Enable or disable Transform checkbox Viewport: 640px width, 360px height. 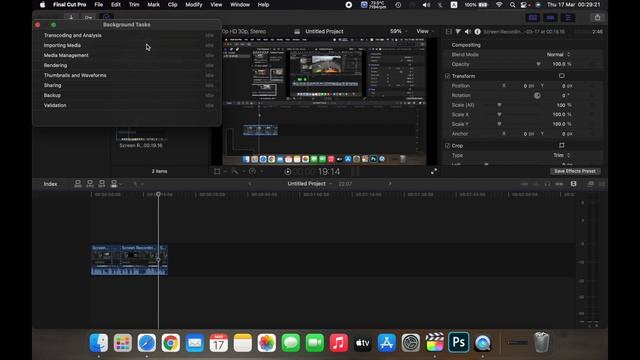[447, 76]
